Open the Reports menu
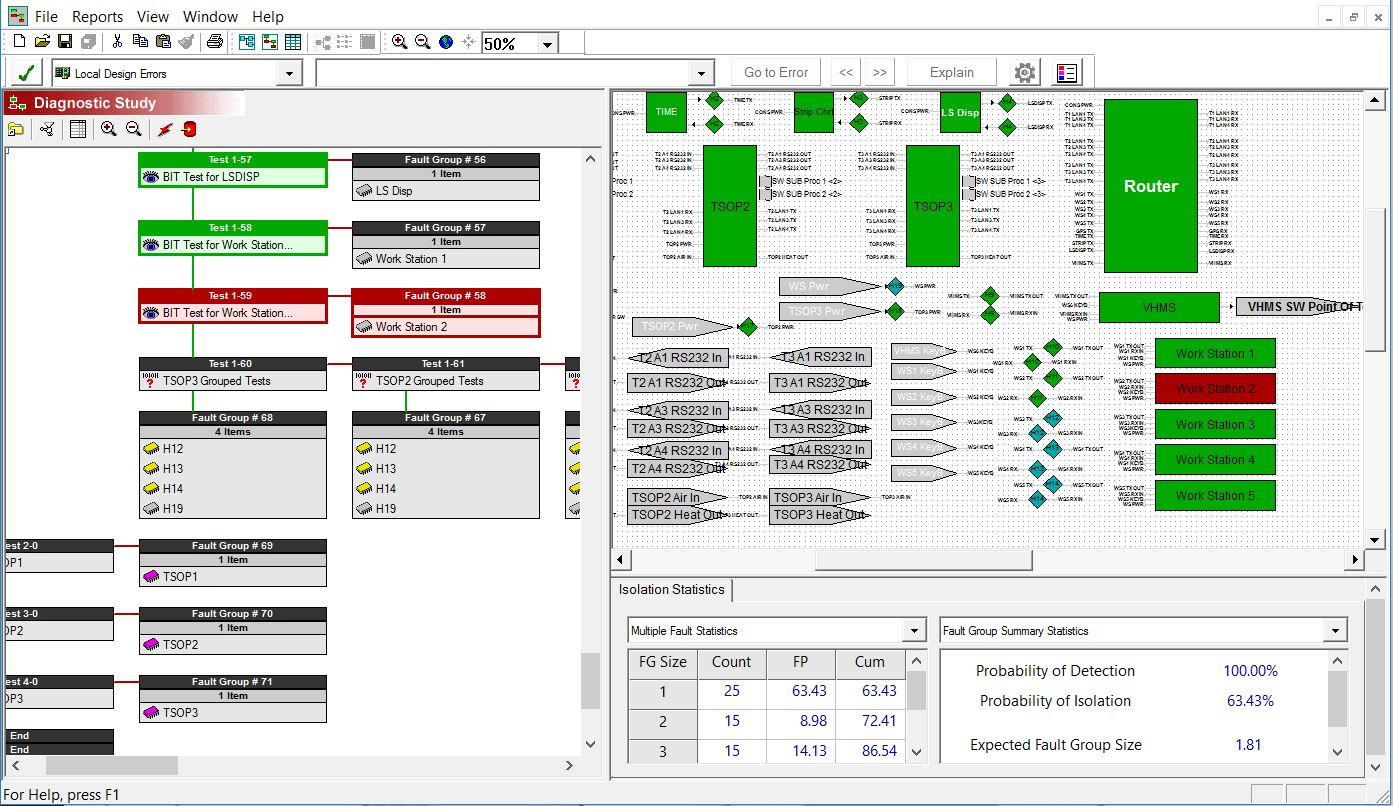This screenshot has width=1393, height=806. coord(97,16)
